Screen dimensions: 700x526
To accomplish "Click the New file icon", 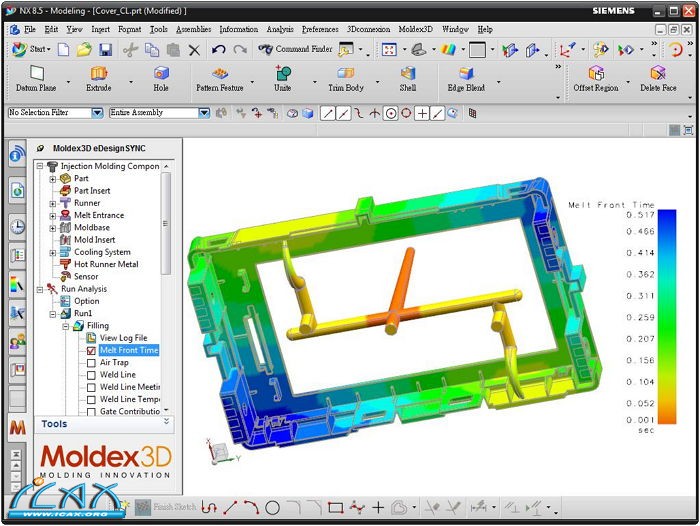I will coord(64,49).
